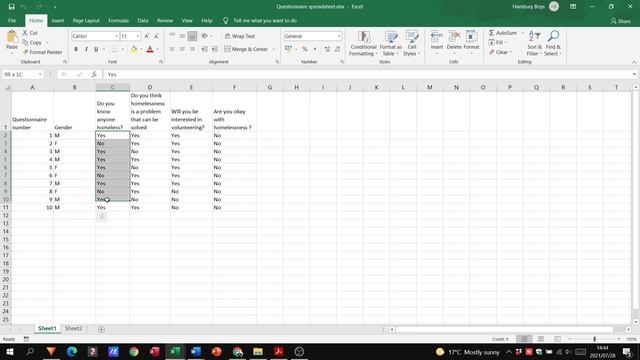The width and height of the screenshot is (640, 360).
Task: Click the Decrease Decimal icon
Action: [x=337, y=49]
